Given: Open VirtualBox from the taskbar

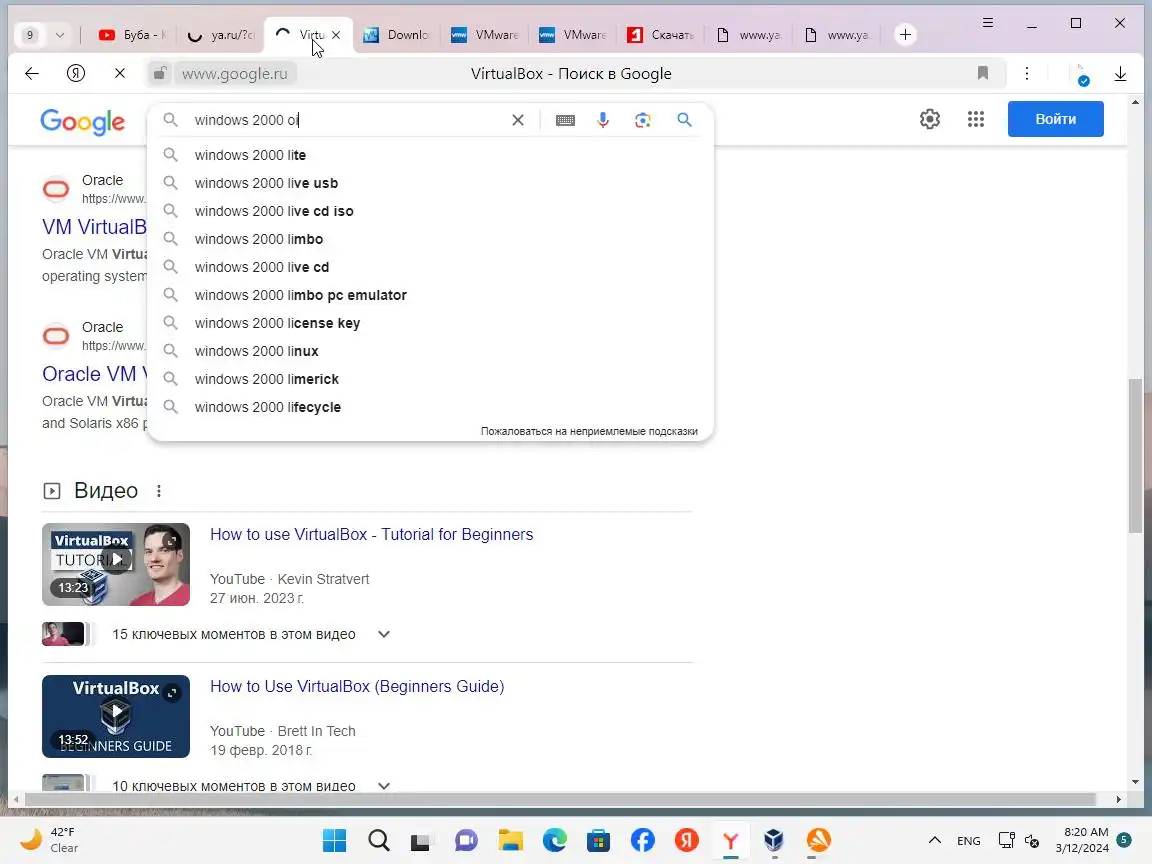Looking at the screenshot, I should point(774,840).
